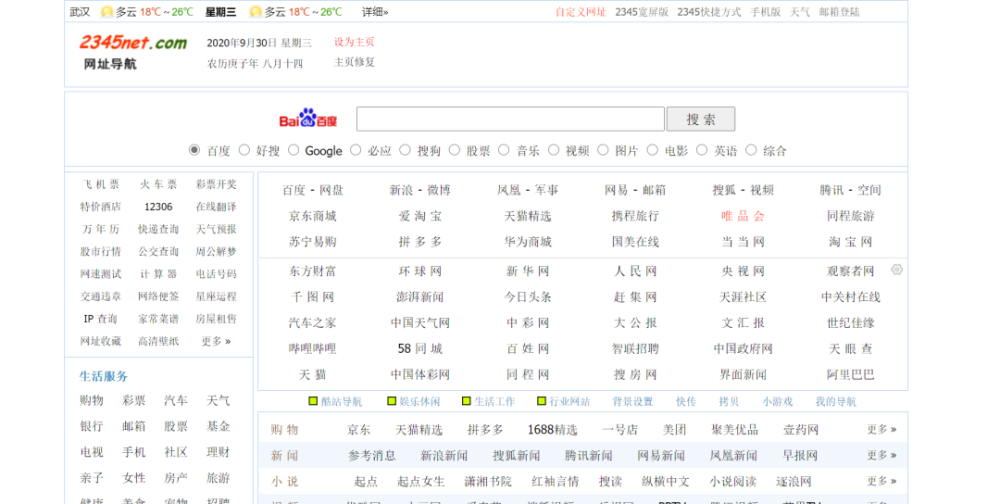
Task: Choose the 图片 search radio button
Action: coord(603,150)
